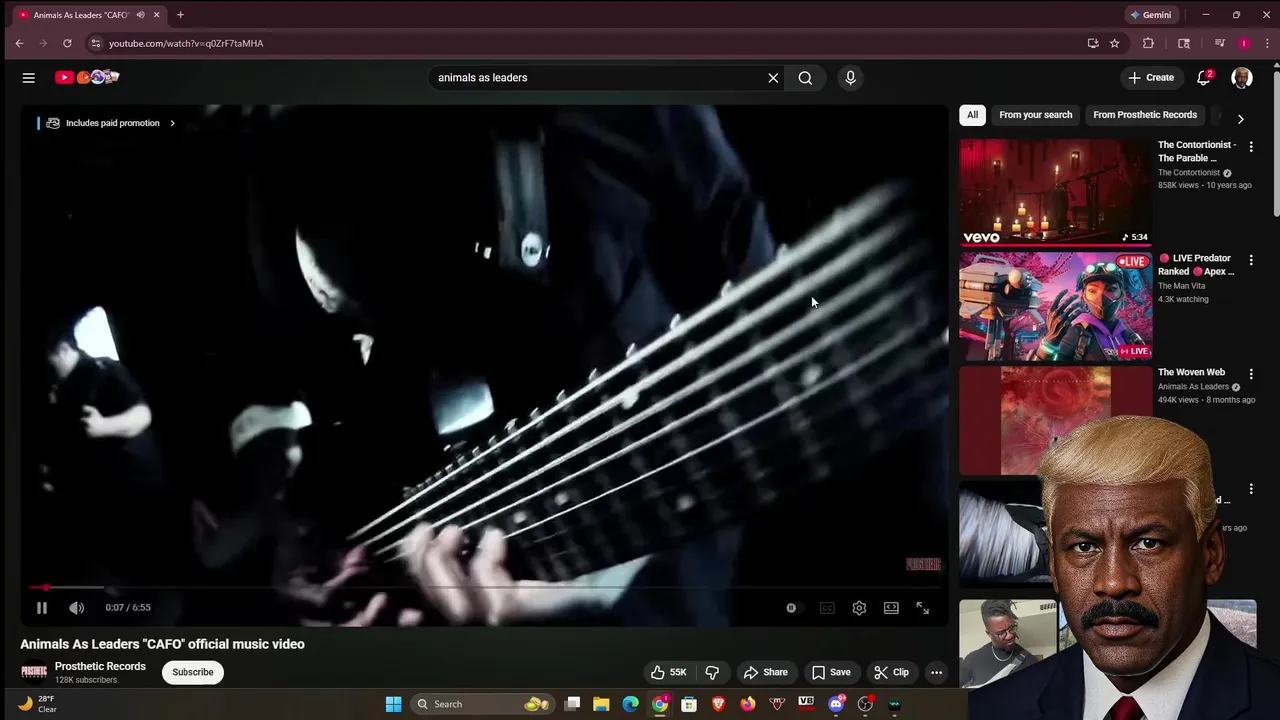1280x720 pixels.
Task: Like the video with thumbs up
Action: [669, 673]
